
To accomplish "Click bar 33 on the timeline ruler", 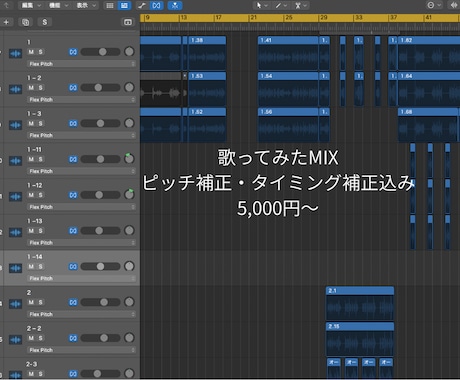I will (359, 17).
